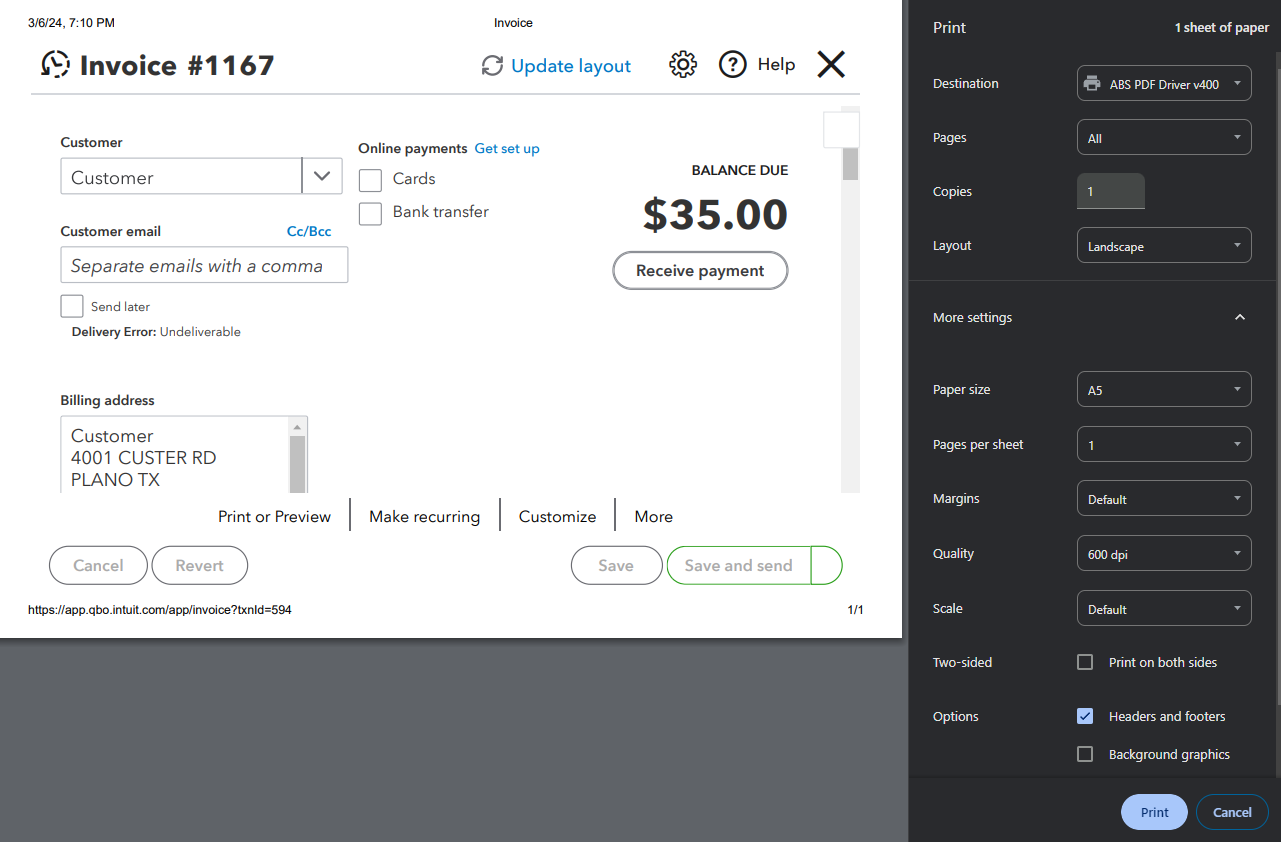Viewport: 1281px width, 842px height.
Task: Open the Paper size dropdown
Action: click(x=1163, y=390)
